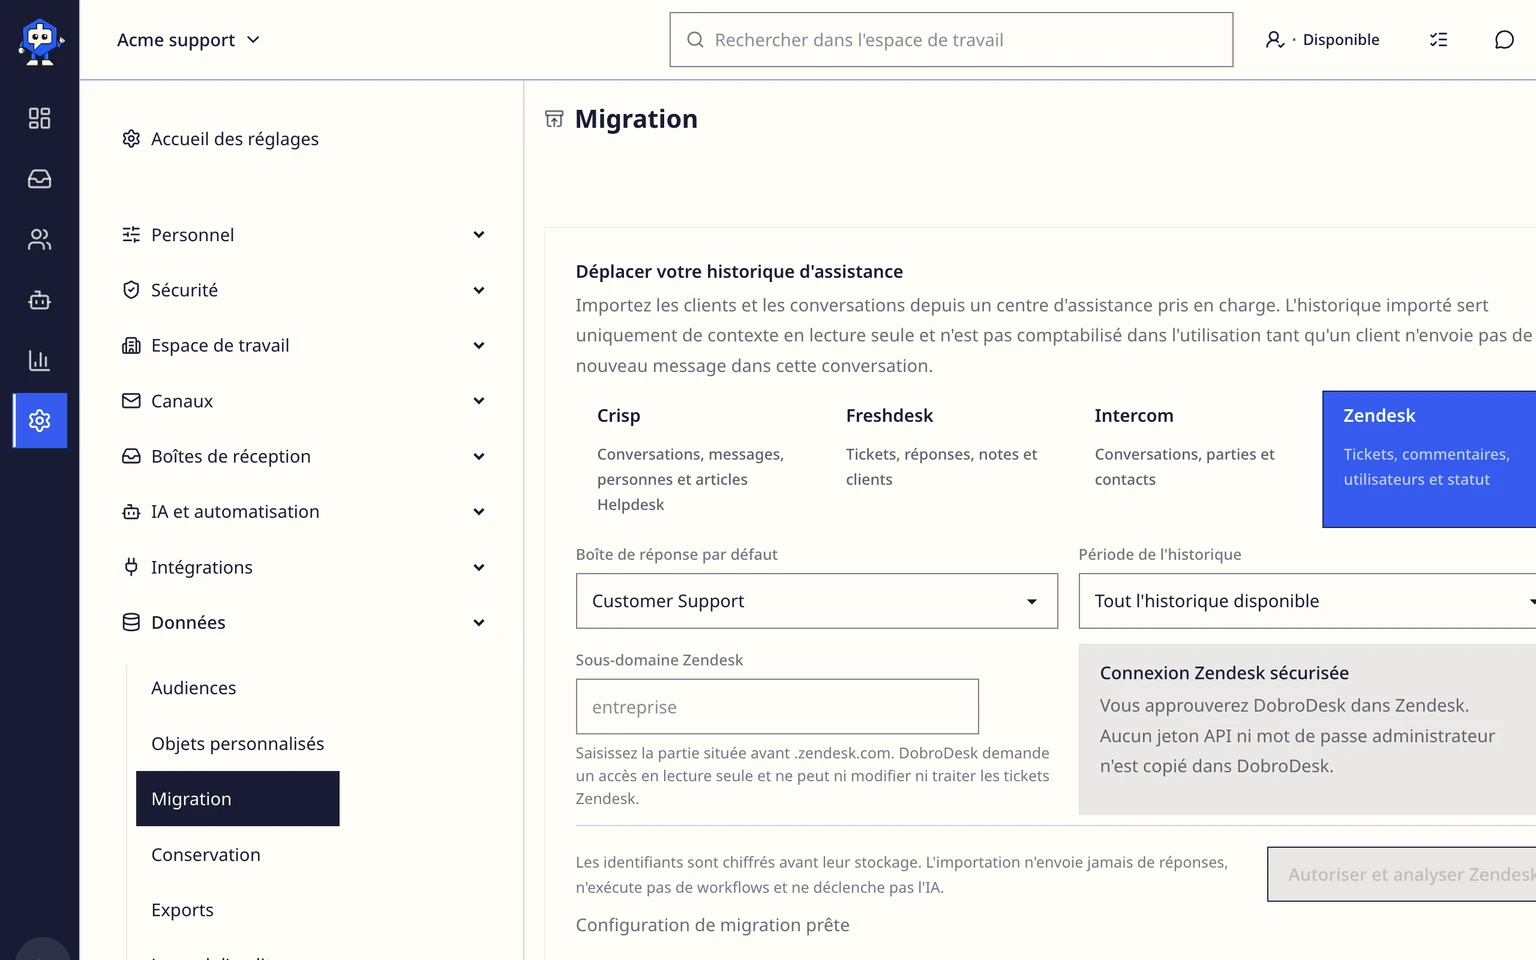Click the Disponible status button
The height and width of the screenshot is (960, 1536).
(x=1322, y=40)
